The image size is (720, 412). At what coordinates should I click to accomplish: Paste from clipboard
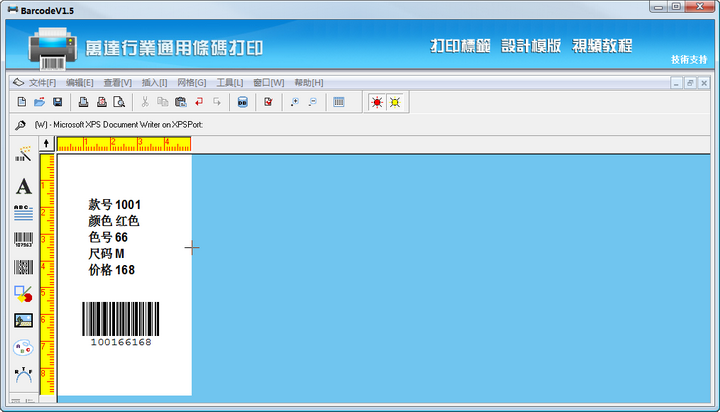click(x=181, y=102)
